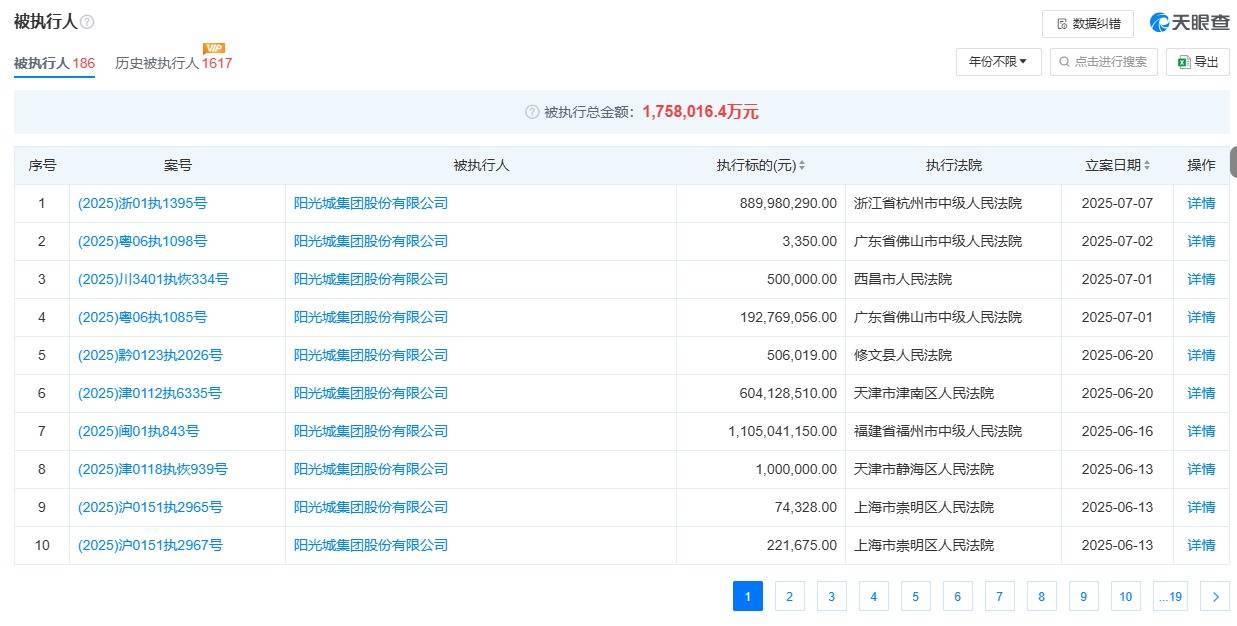Go to pagination page 5
This screenshot has height=626, width=1237.
pos(915,596)
